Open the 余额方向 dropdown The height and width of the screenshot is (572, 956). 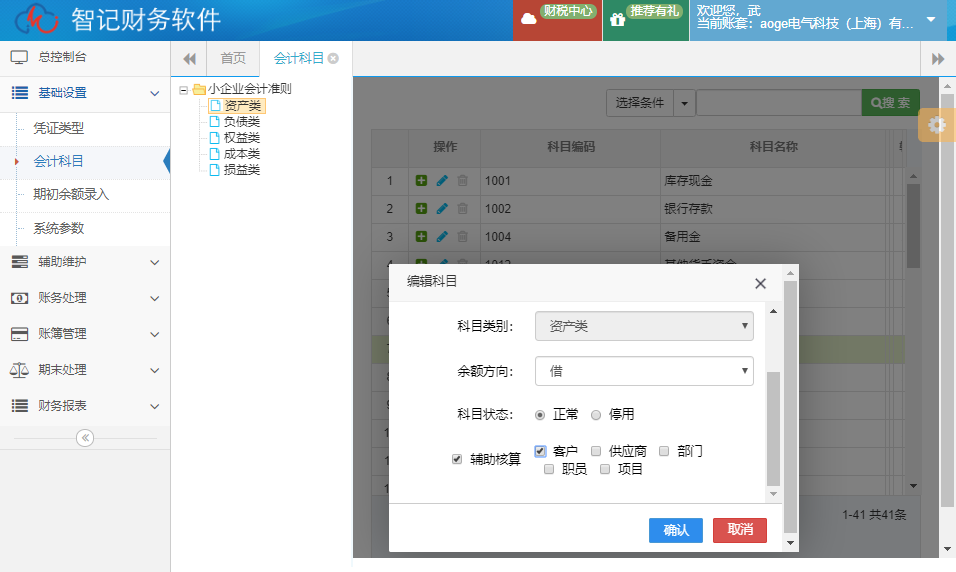click(644, 371)
